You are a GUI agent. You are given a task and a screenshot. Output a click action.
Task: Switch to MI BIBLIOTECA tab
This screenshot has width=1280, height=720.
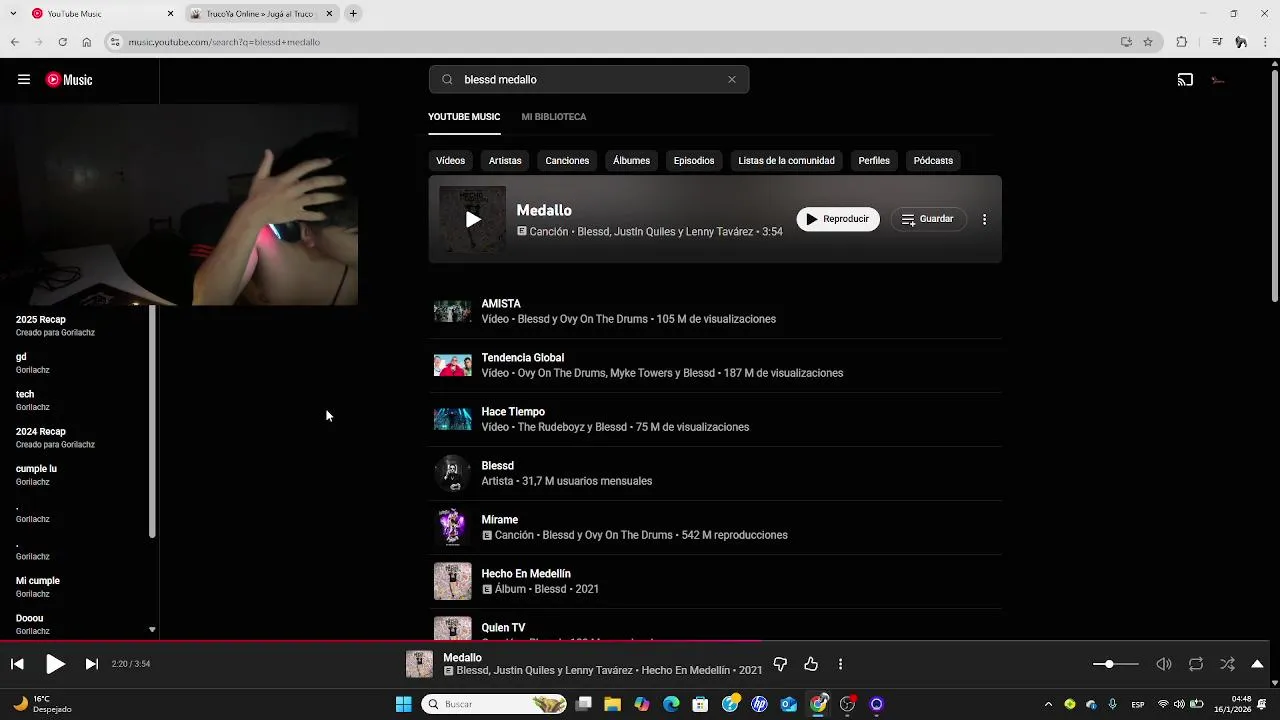(x=553, y=117)
